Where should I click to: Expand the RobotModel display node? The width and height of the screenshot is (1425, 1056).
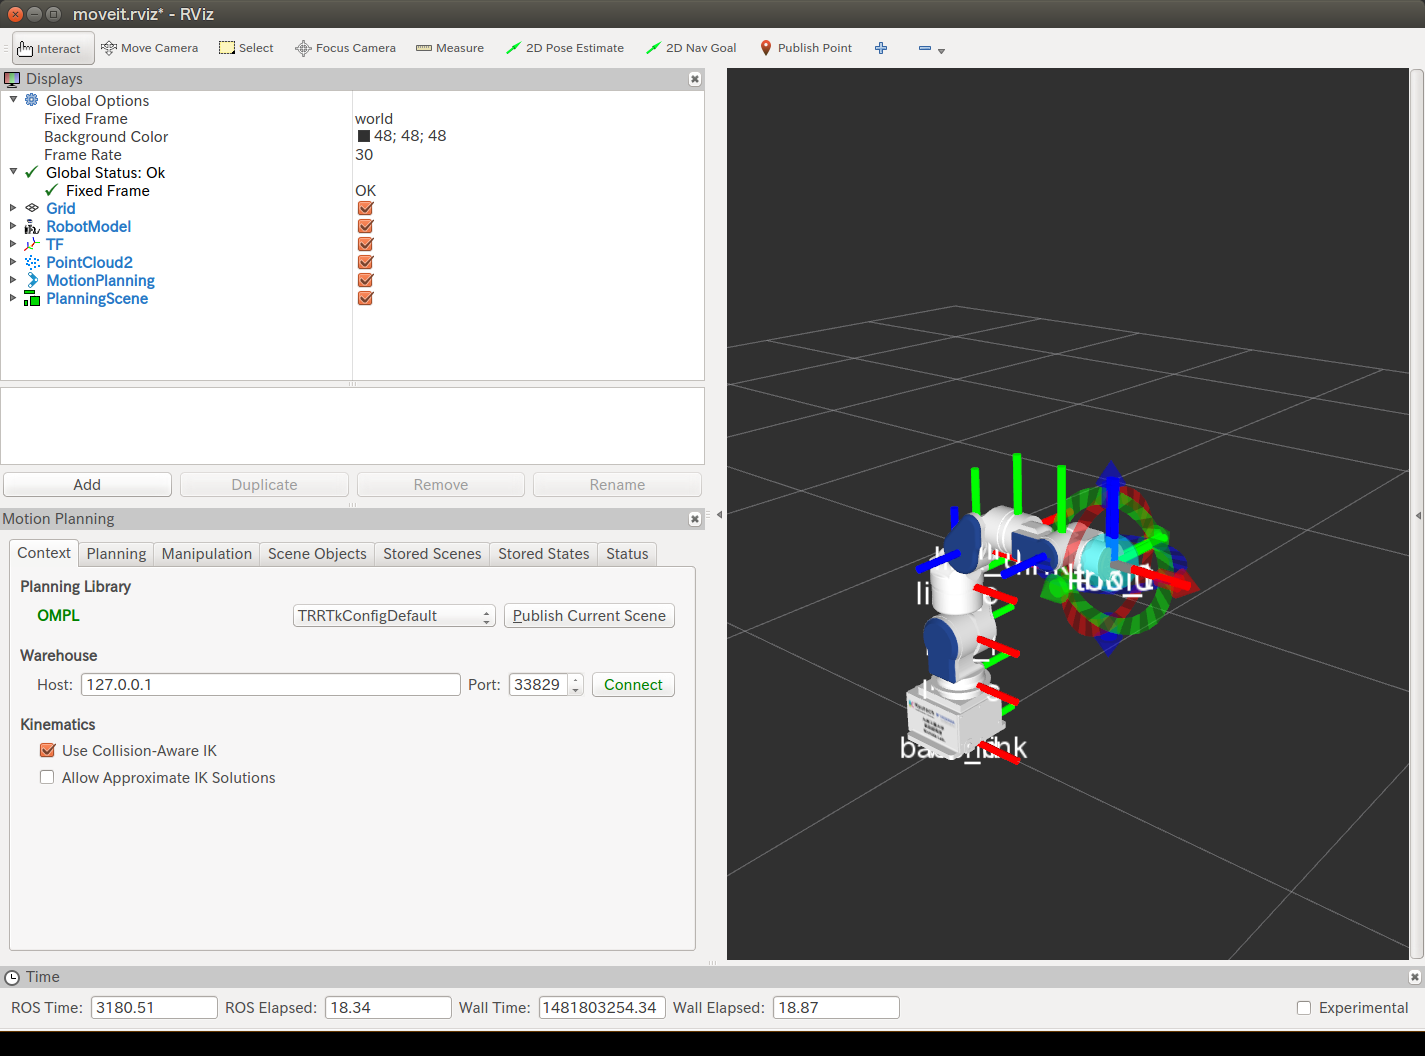click(x=13, y=226)
